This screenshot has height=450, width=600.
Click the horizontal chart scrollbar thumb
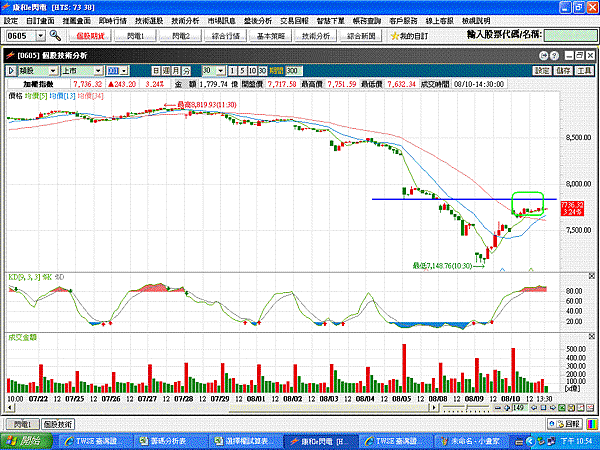[328, 408]
